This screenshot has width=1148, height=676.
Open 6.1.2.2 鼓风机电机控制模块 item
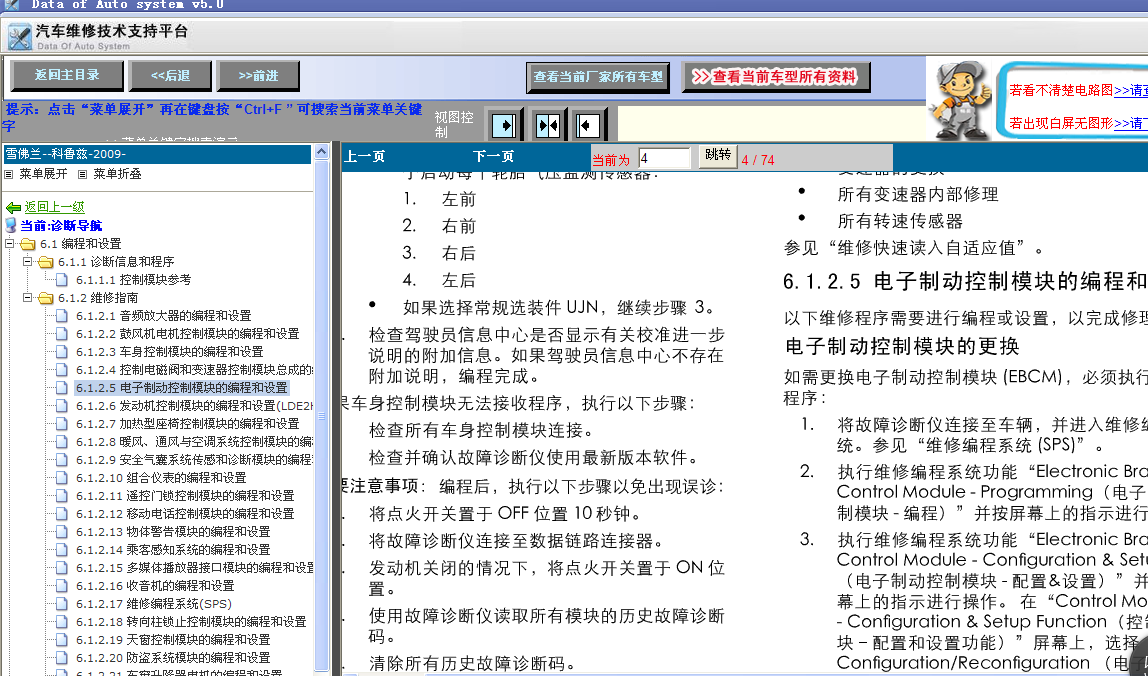click(187, 333)
